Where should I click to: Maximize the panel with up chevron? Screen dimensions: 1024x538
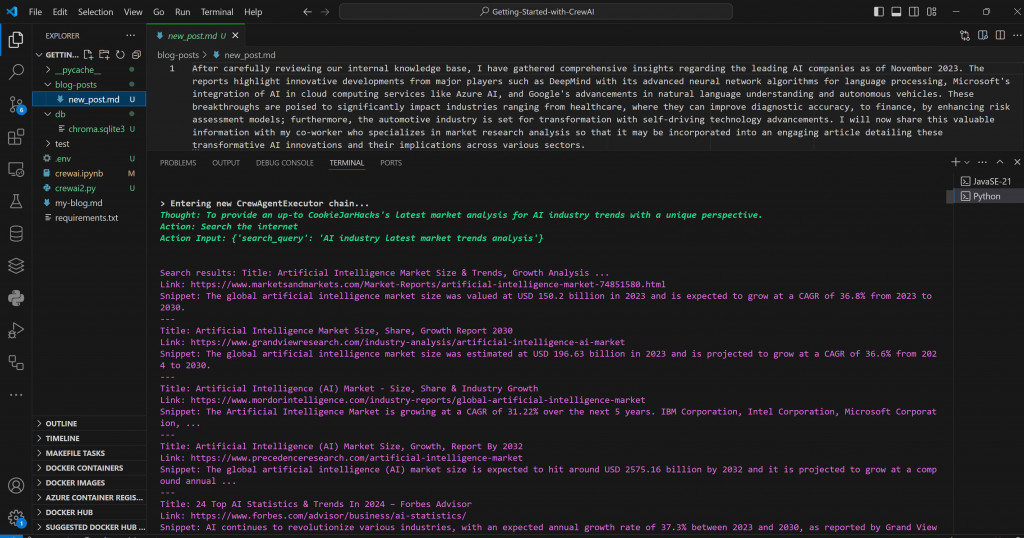click(x=1000, y=162)
